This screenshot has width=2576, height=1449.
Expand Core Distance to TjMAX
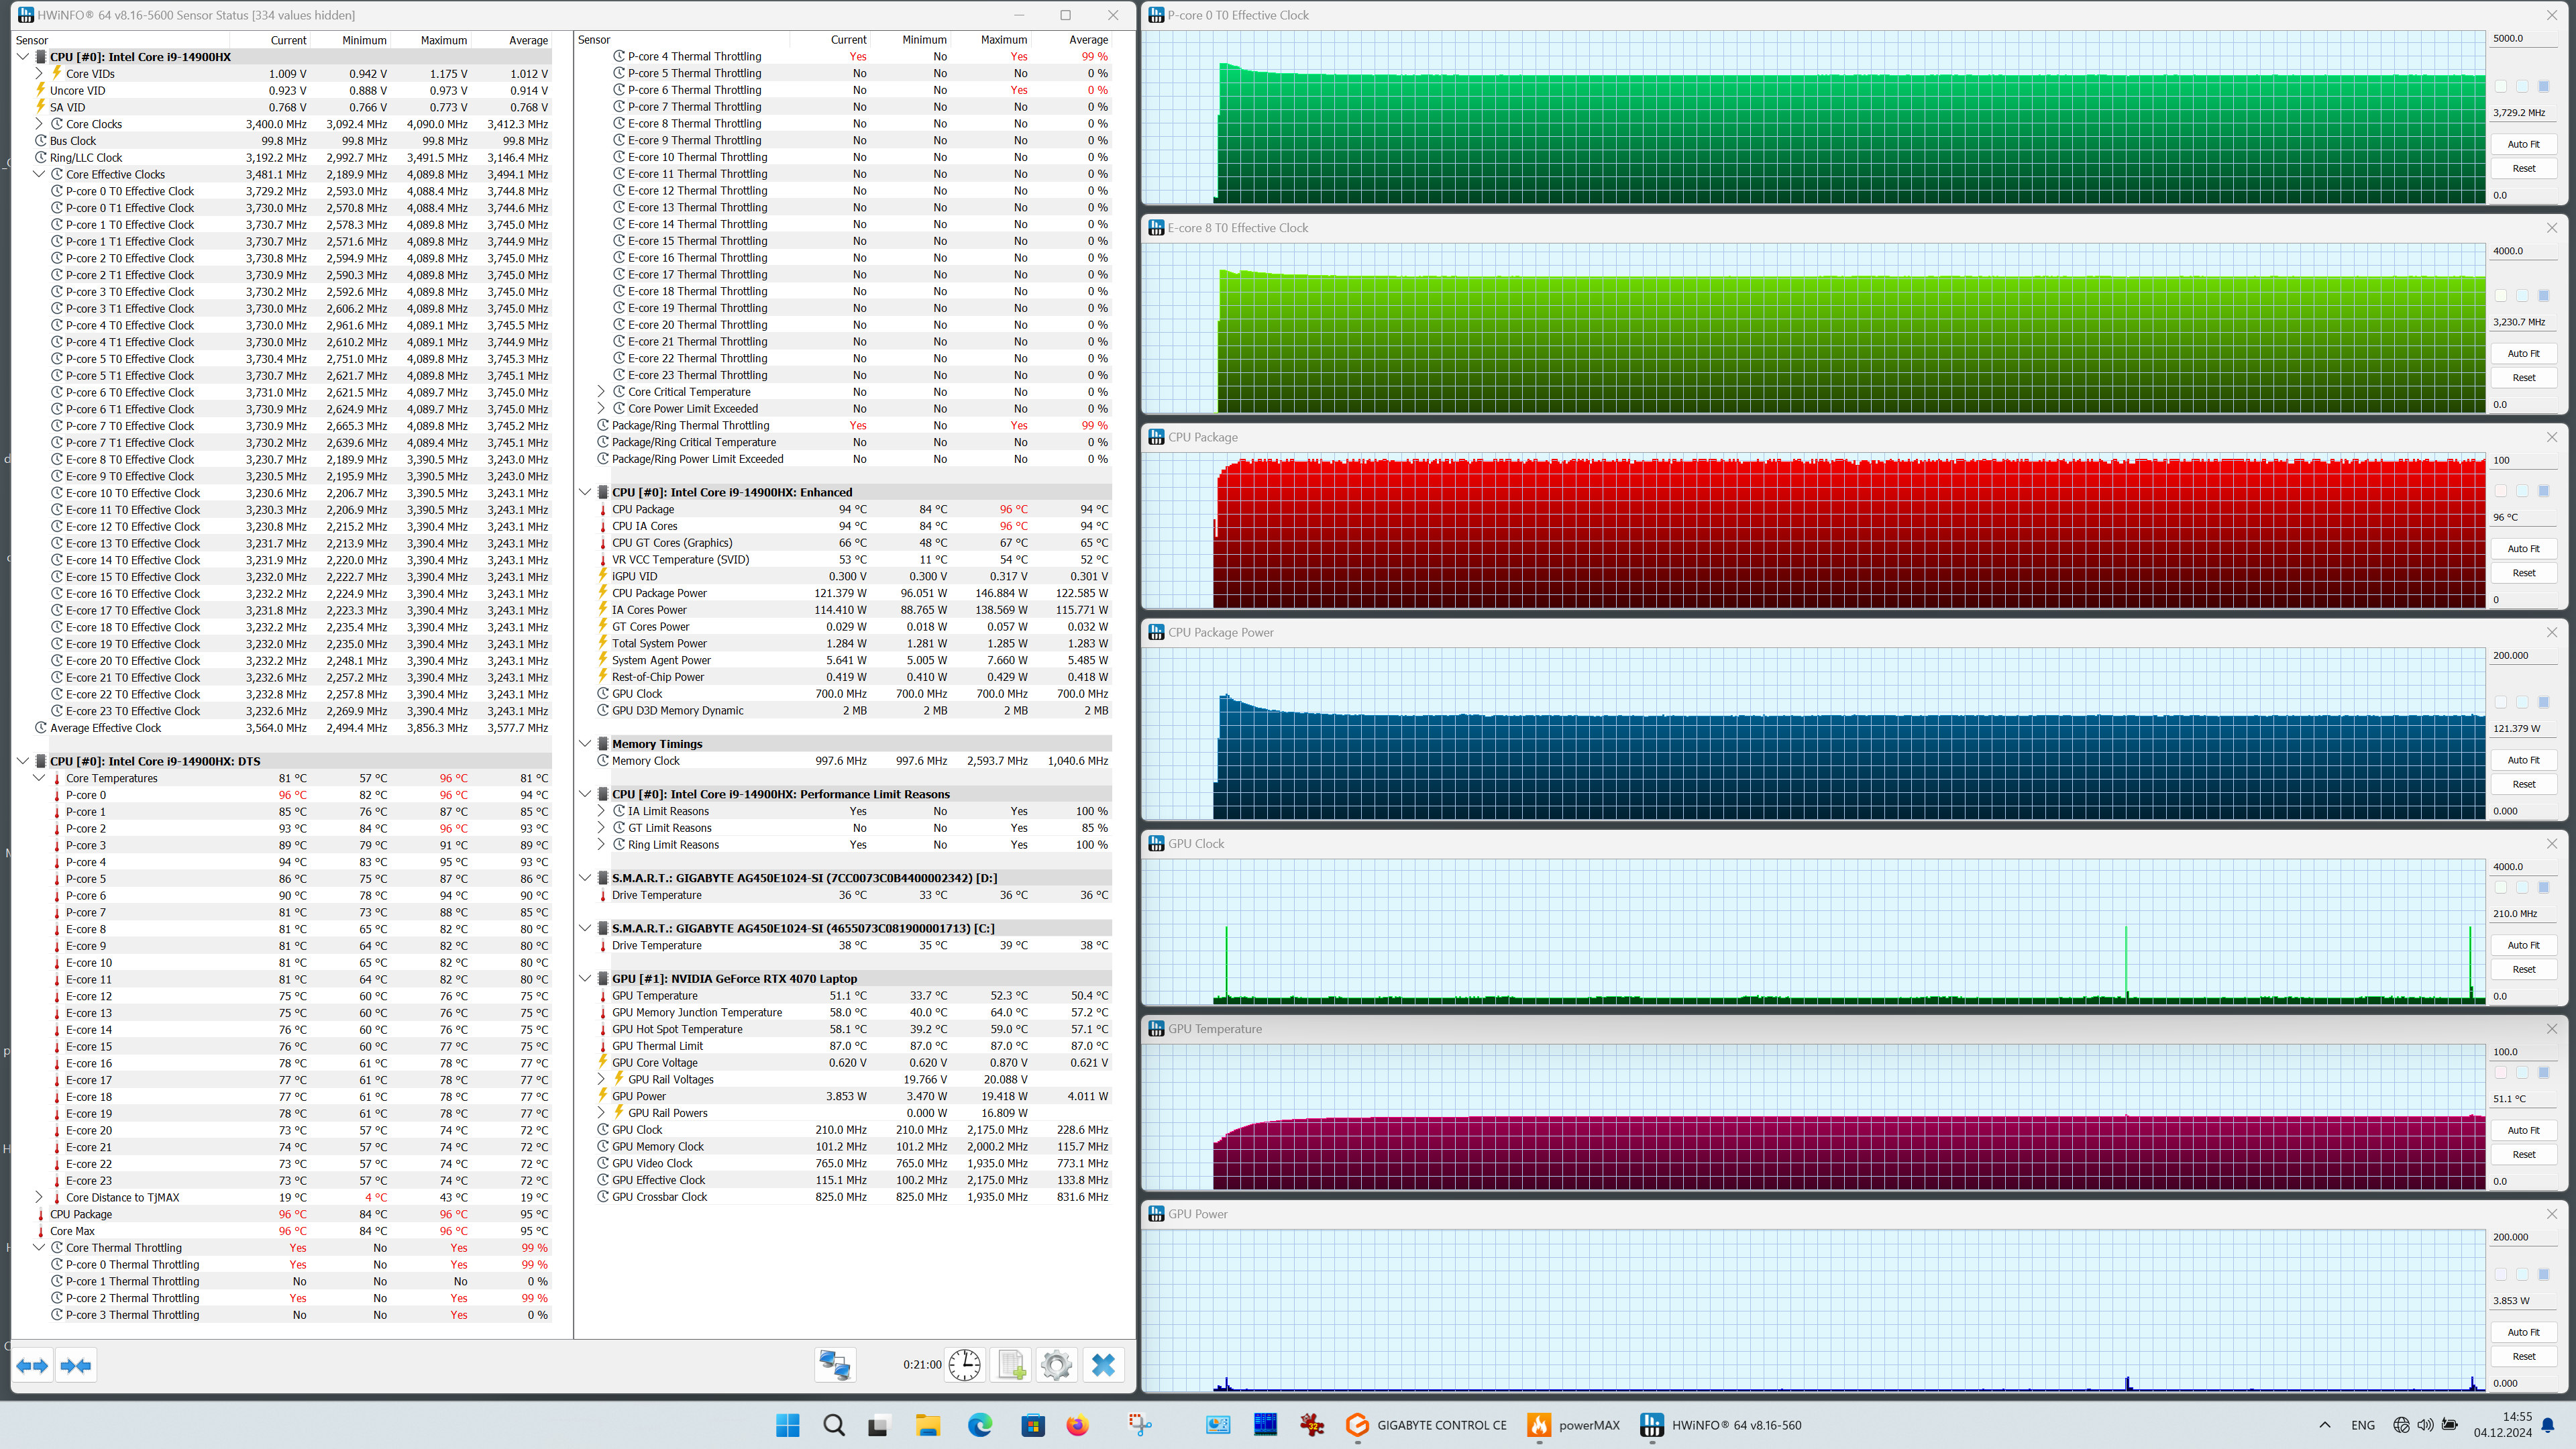click(x=40, y=1197)
